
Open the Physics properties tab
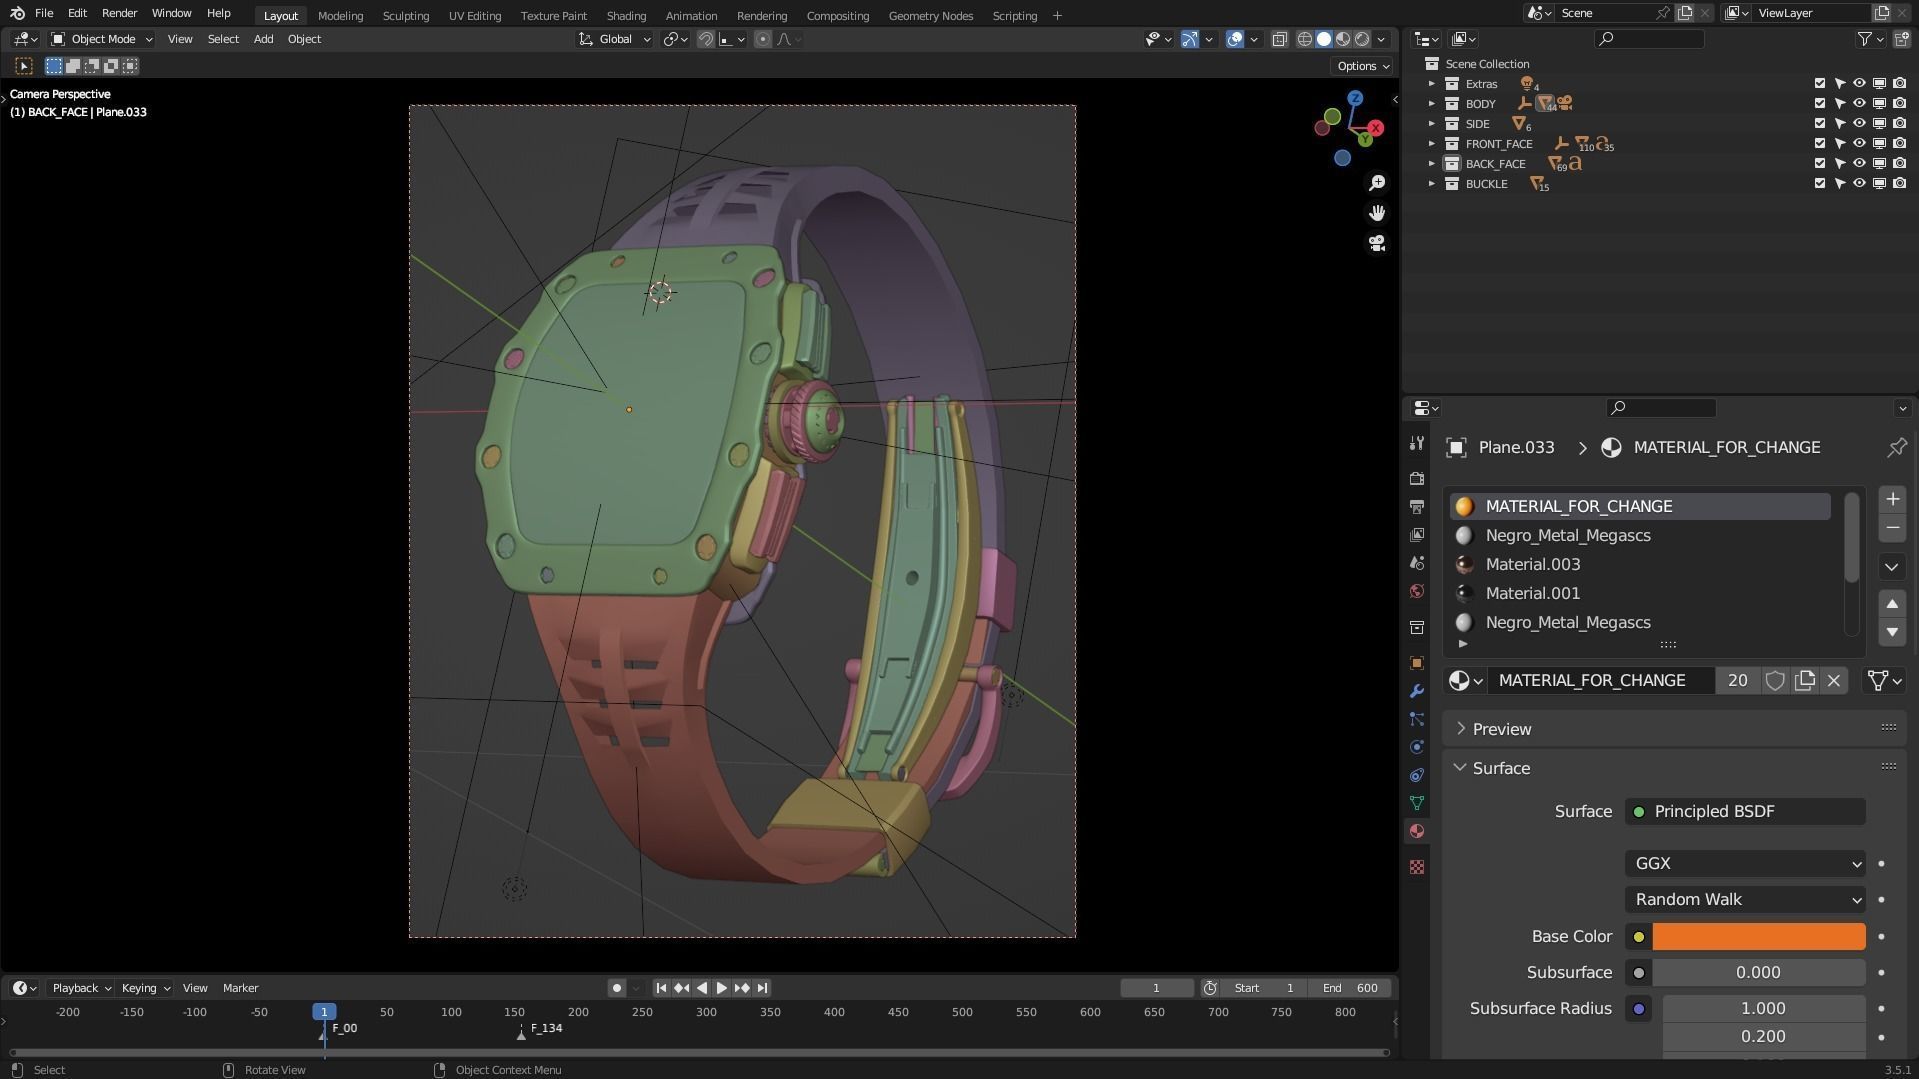pos(1416,747)
